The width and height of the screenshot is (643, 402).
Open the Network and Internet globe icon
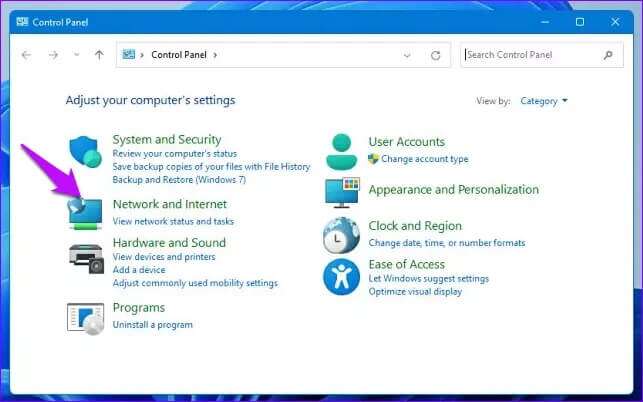[85, 213]
